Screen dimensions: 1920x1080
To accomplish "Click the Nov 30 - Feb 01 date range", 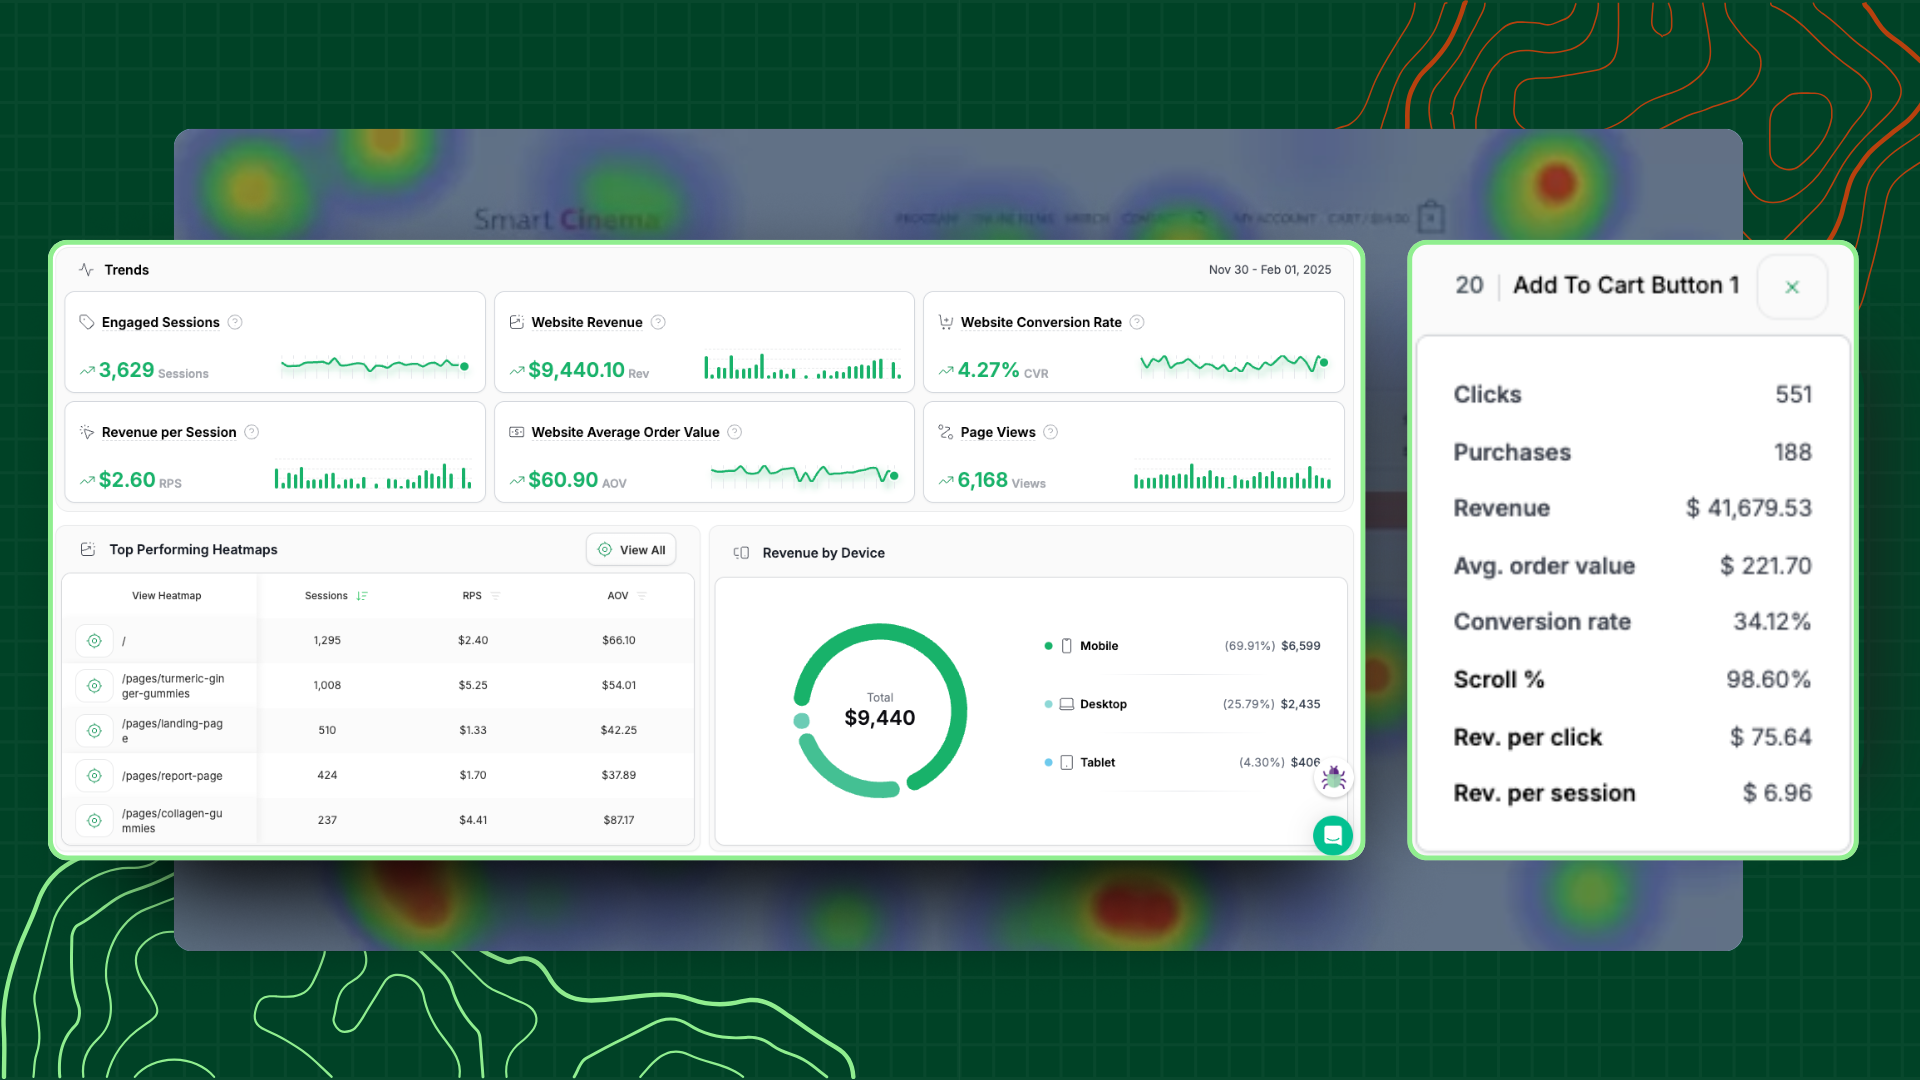I will pyautogui.click(x=1269, y=269).
